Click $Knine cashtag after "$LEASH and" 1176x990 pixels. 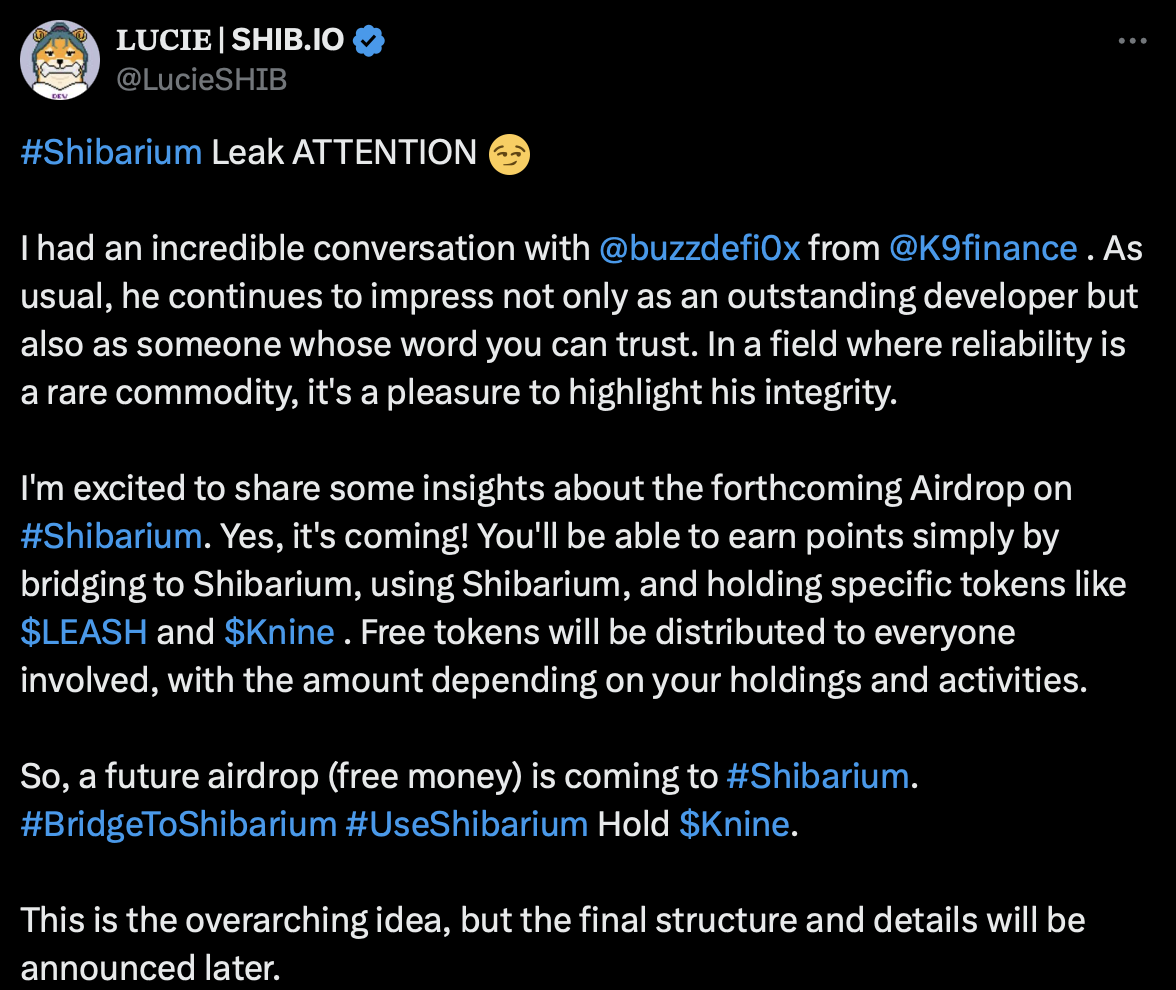coord(279,633)
